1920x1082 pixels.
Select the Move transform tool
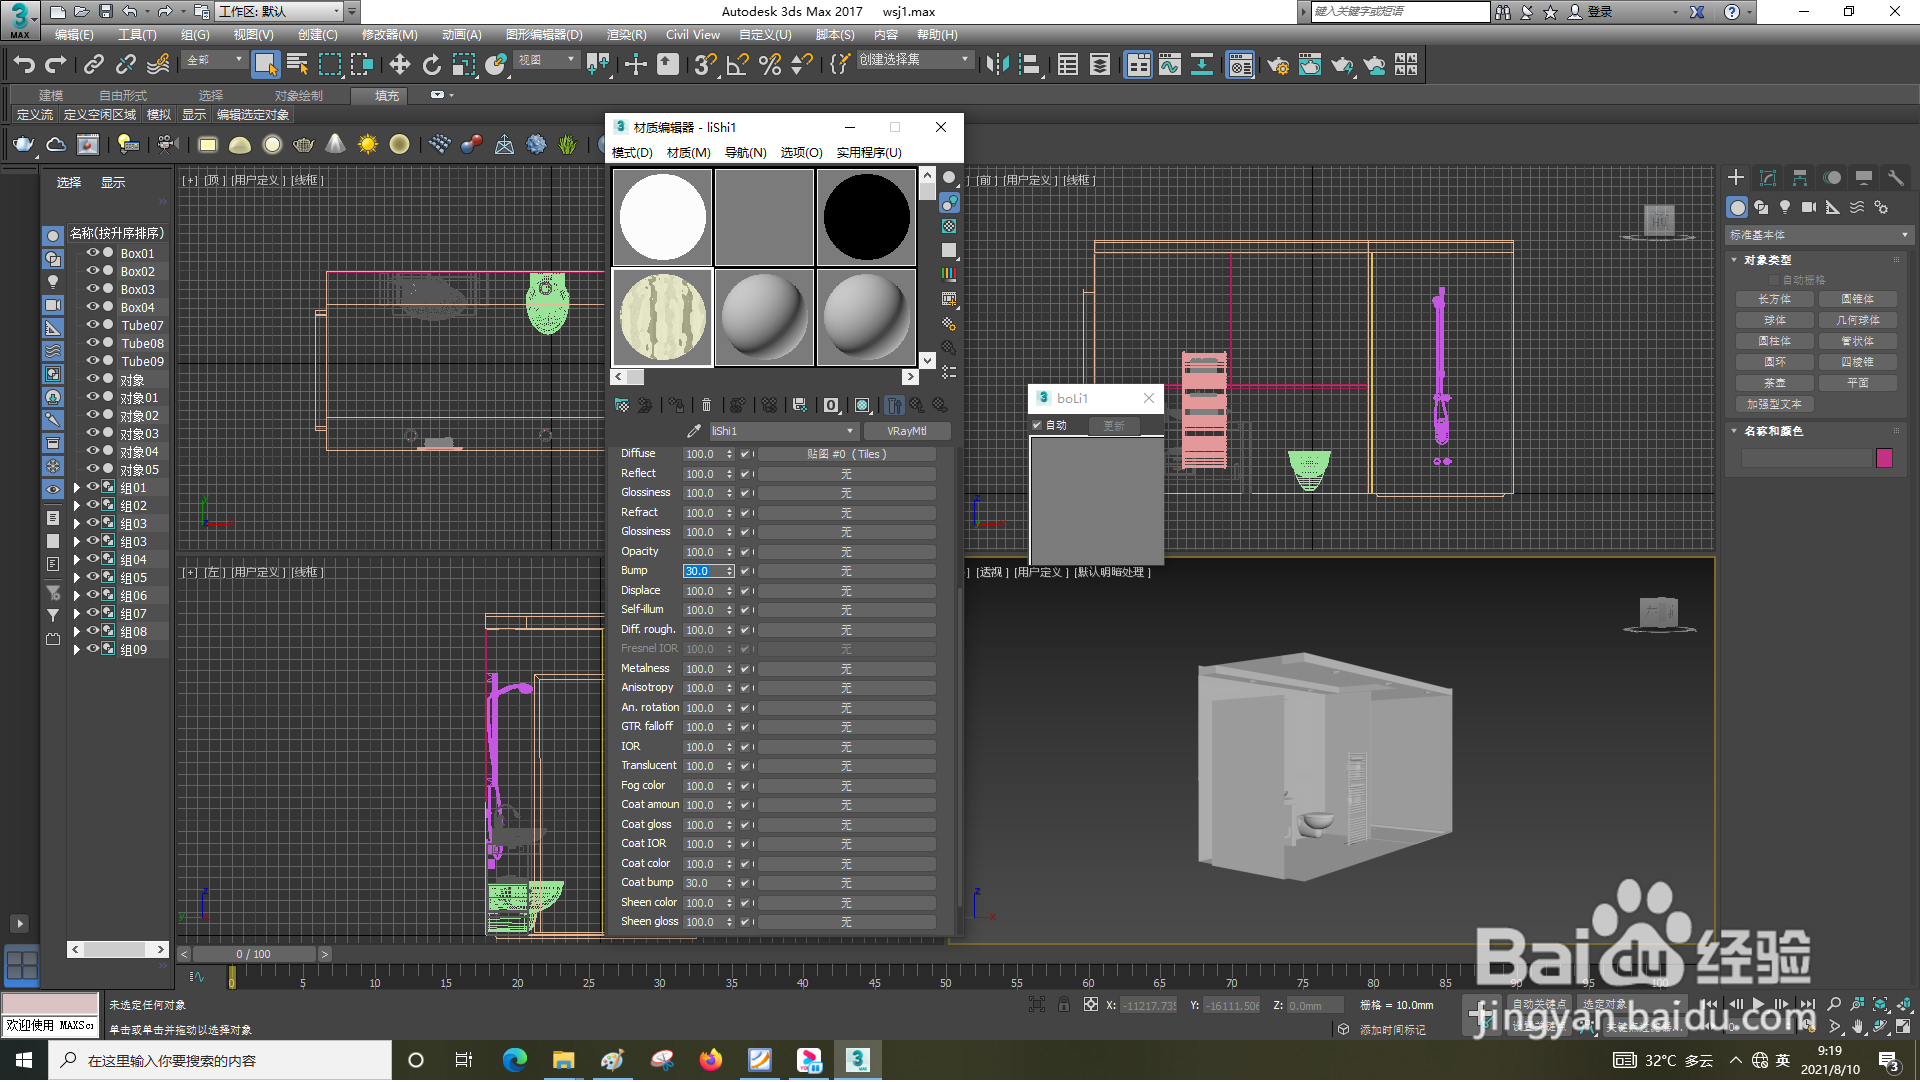click(399, 65)
